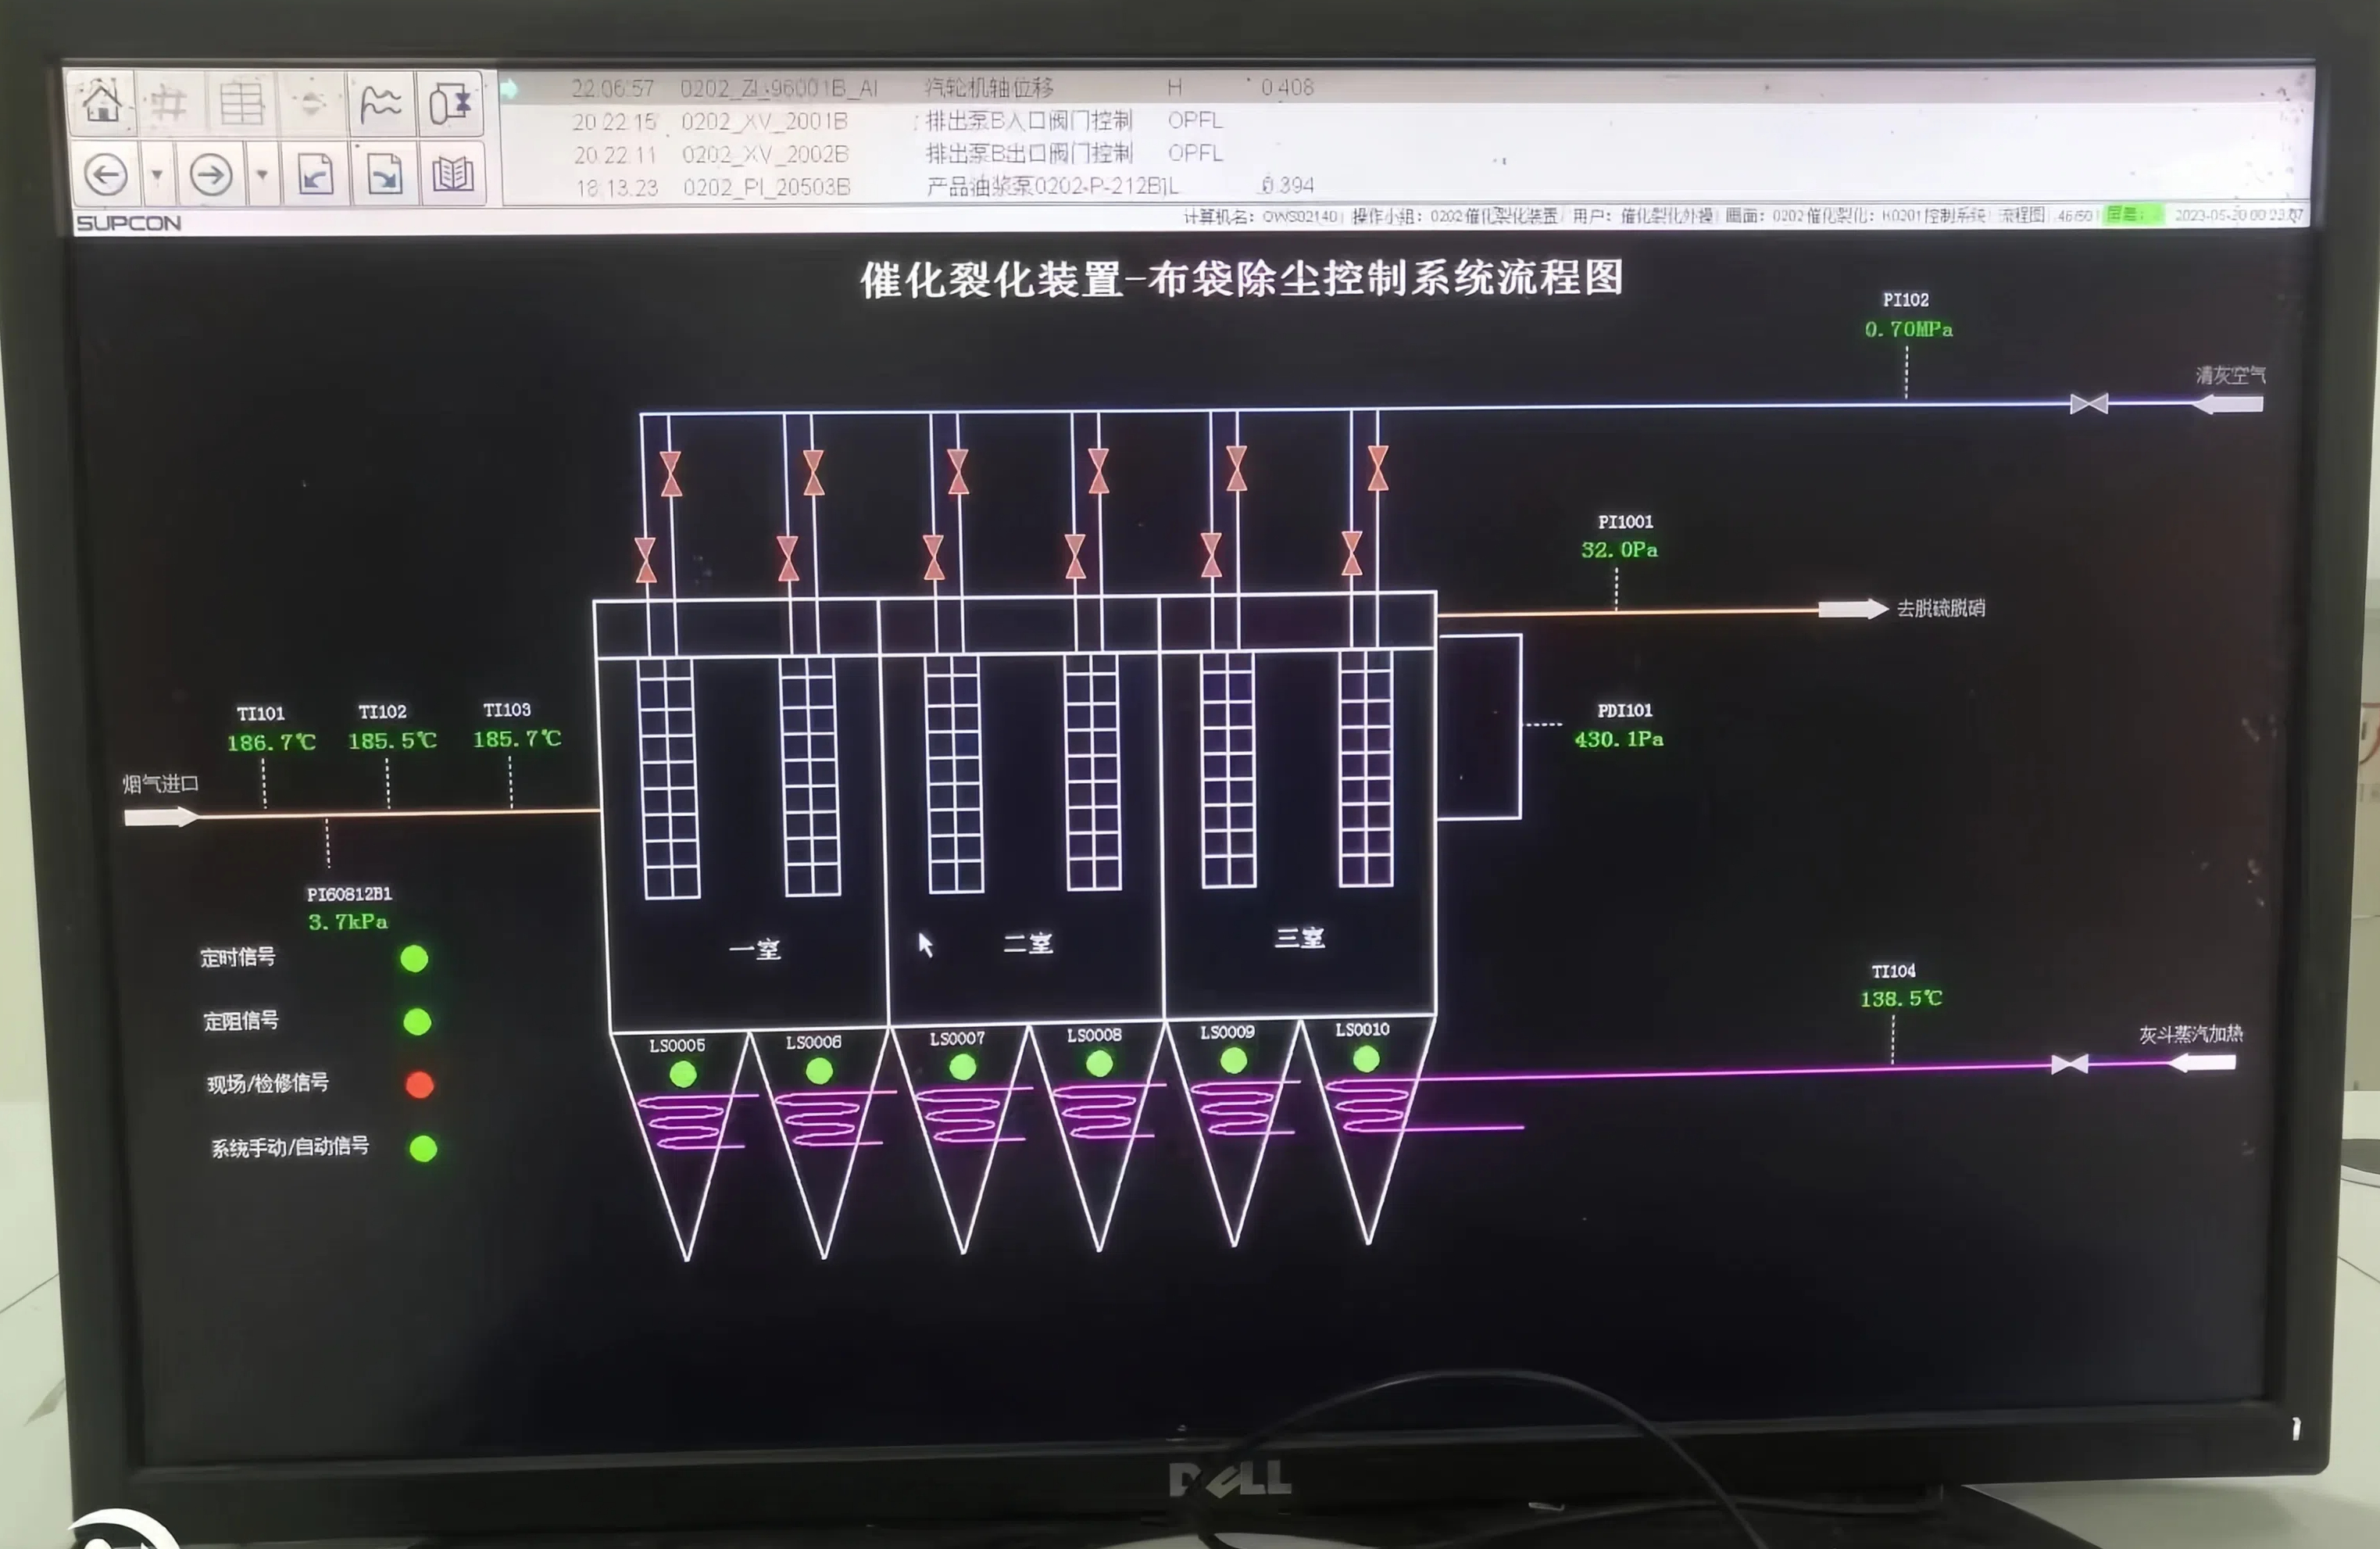2380x1549 pixels.
Task: Select the 排出泵B入口阀门控制 alarm row
Action: 1028,121
